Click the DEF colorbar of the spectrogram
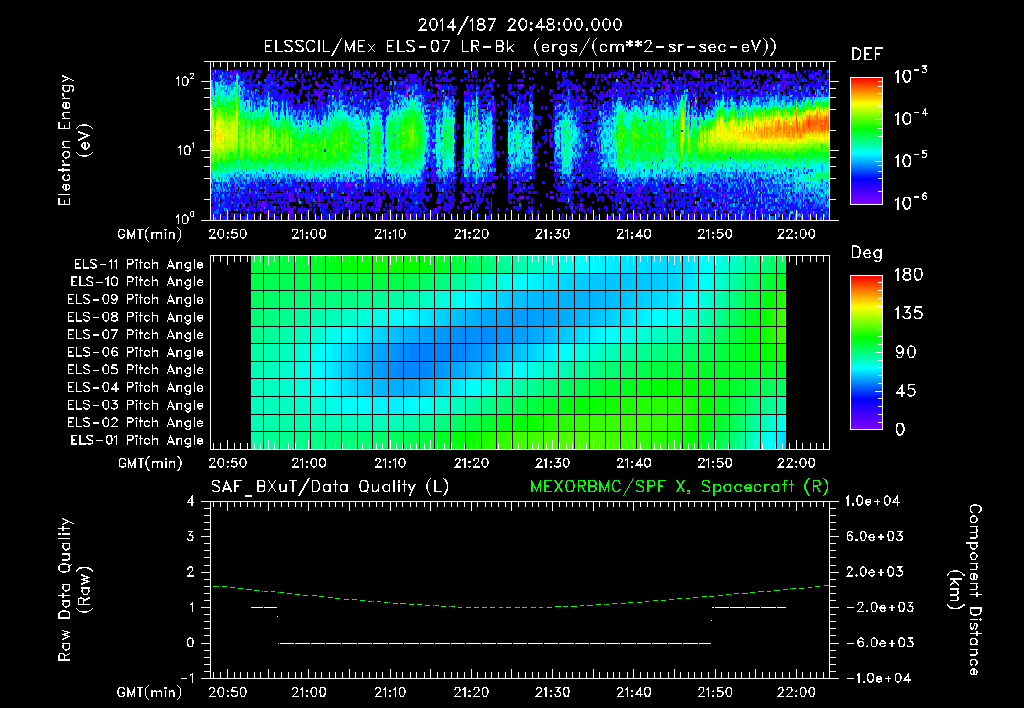Viewport: 1024px width, 708px height. (866, 140)
